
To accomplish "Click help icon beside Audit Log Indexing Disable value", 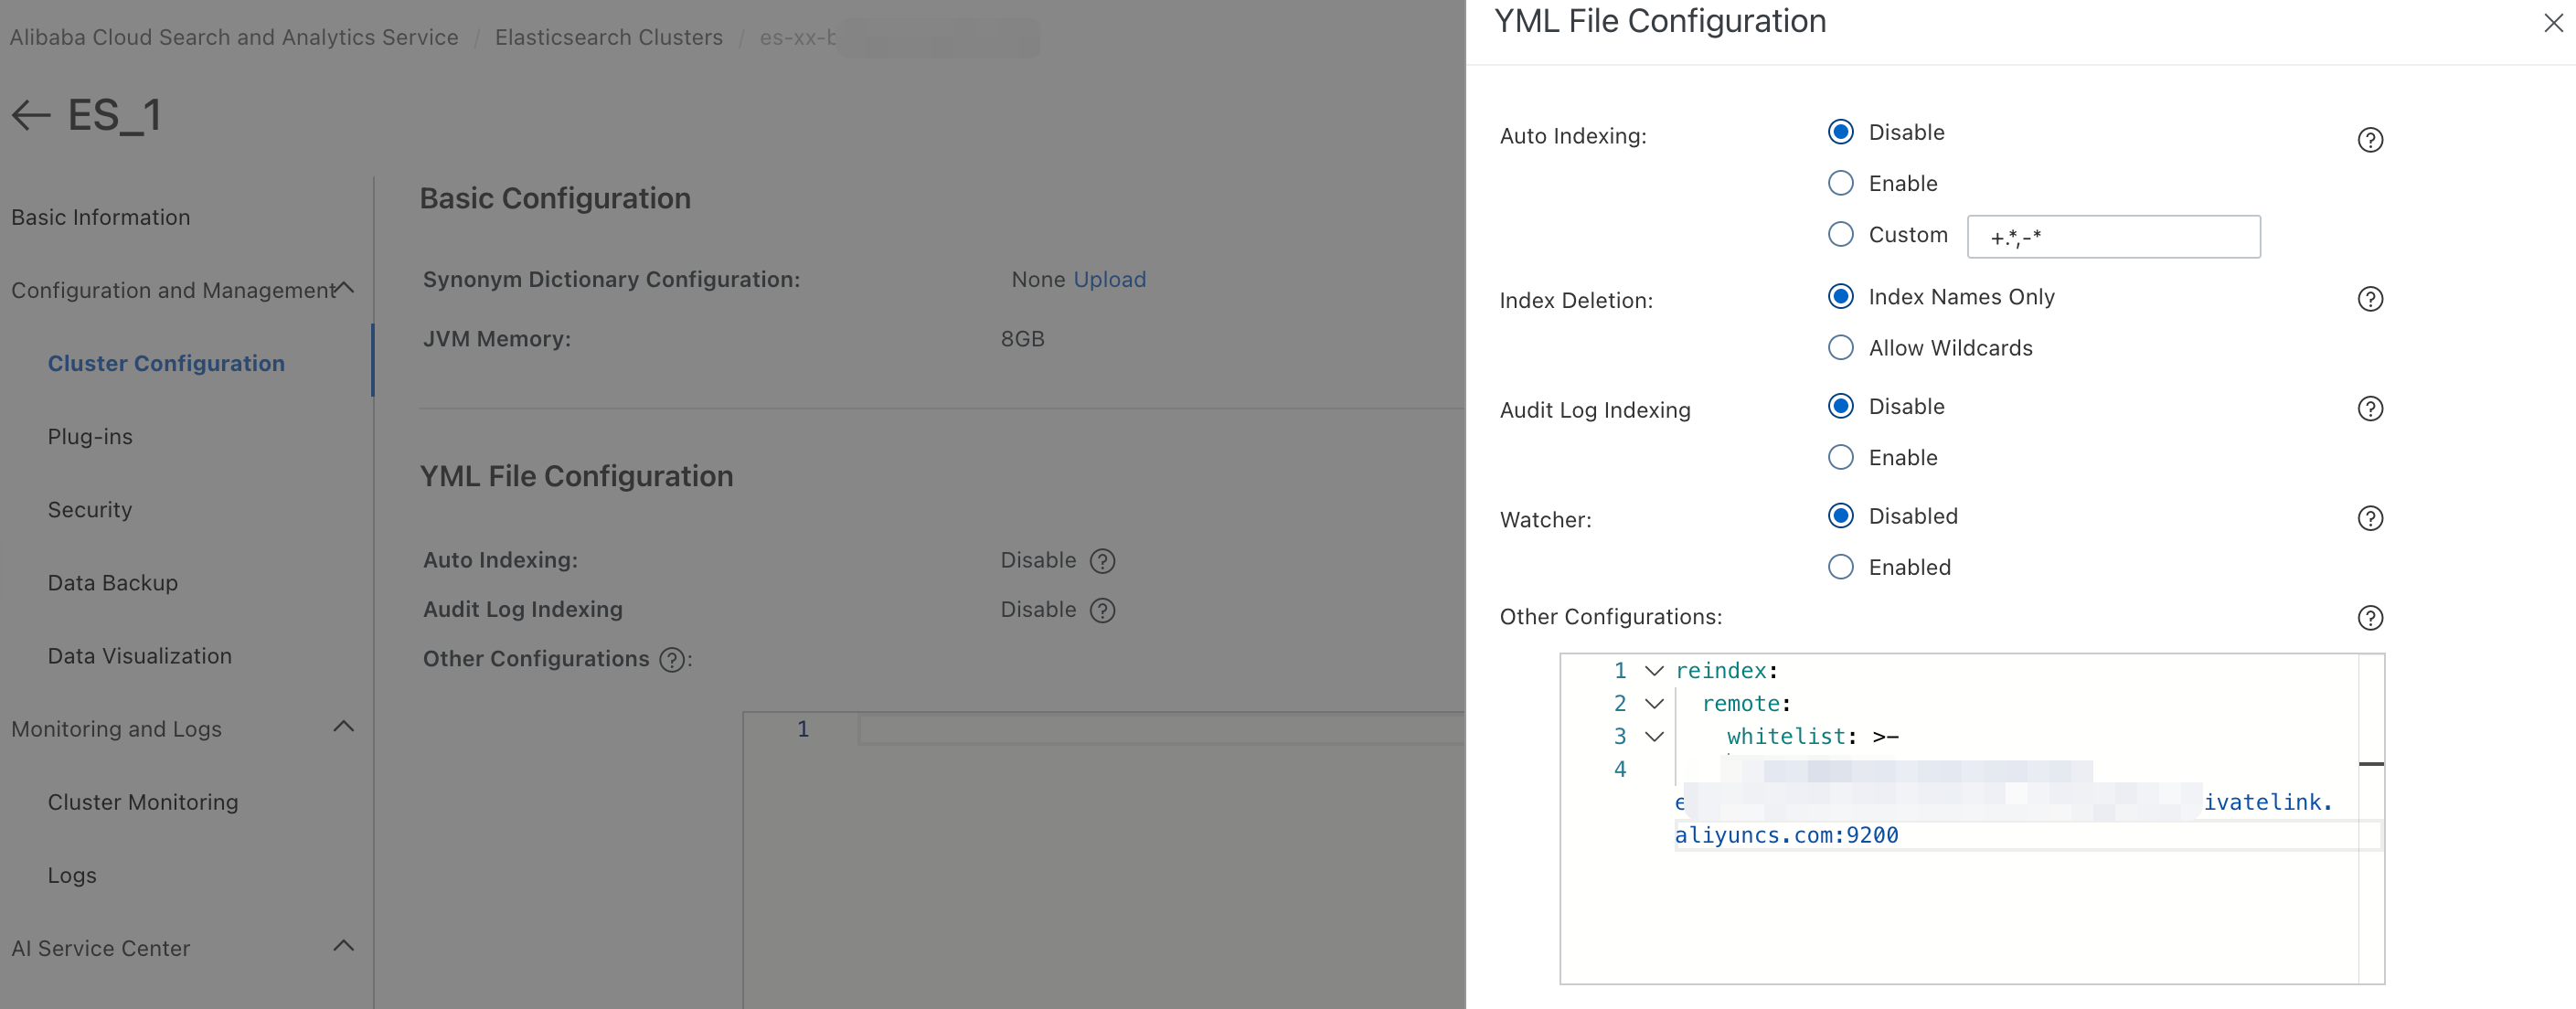I will pos(1102,610).
